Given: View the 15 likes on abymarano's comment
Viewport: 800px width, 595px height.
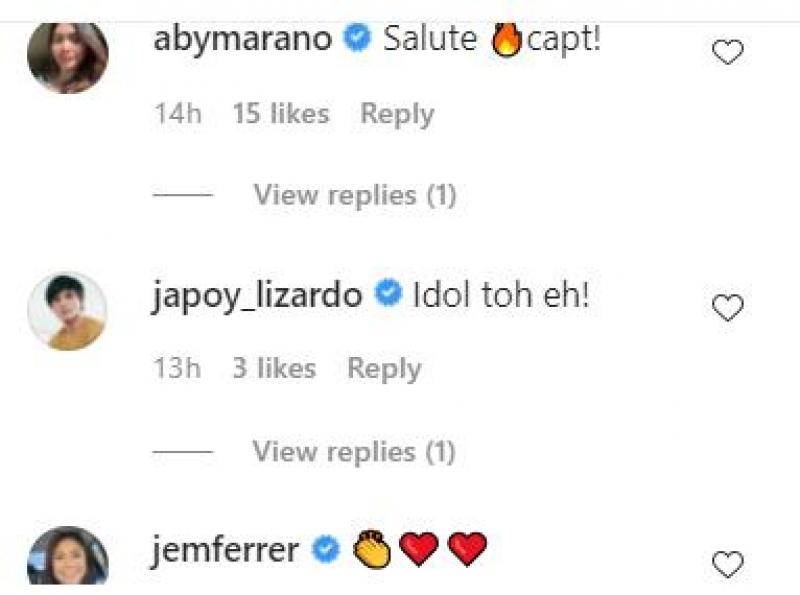Looking at the screenshot, I should tap(281, 113).
